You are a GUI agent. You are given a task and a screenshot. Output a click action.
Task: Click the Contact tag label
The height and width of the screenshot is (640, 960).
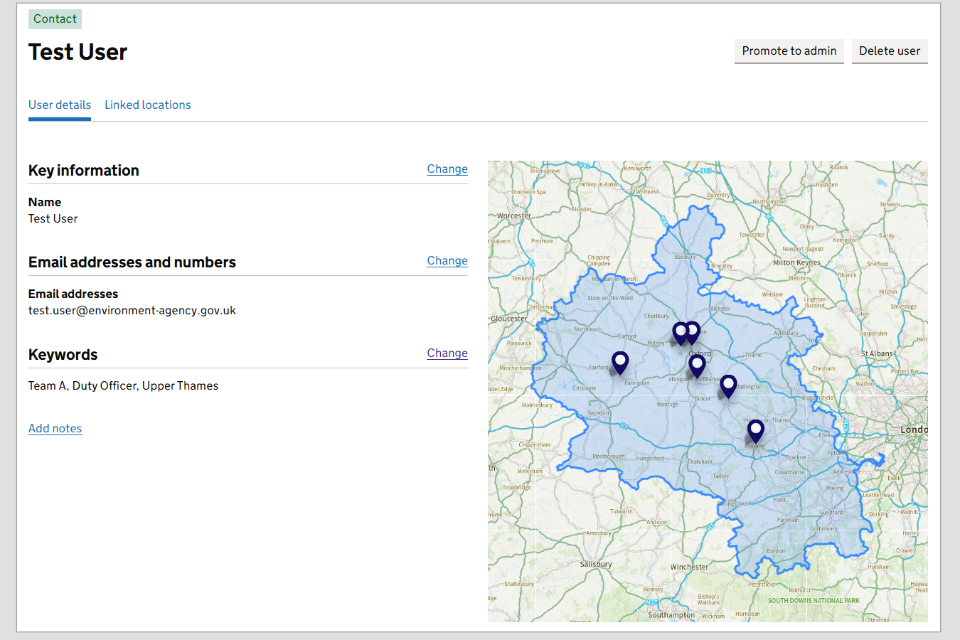pyautogui.click(x=55, y=19)
